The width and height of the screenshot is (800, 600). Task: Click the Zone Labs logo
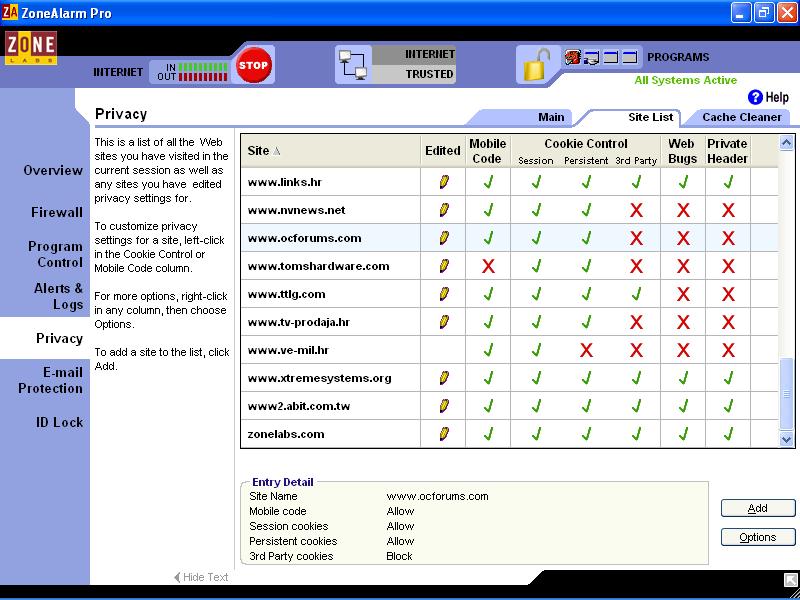31,49
